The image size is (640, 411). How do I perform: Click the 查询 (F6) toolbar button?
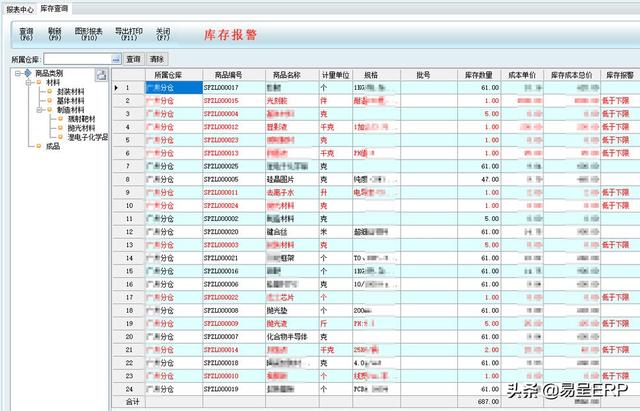point(27,34)
